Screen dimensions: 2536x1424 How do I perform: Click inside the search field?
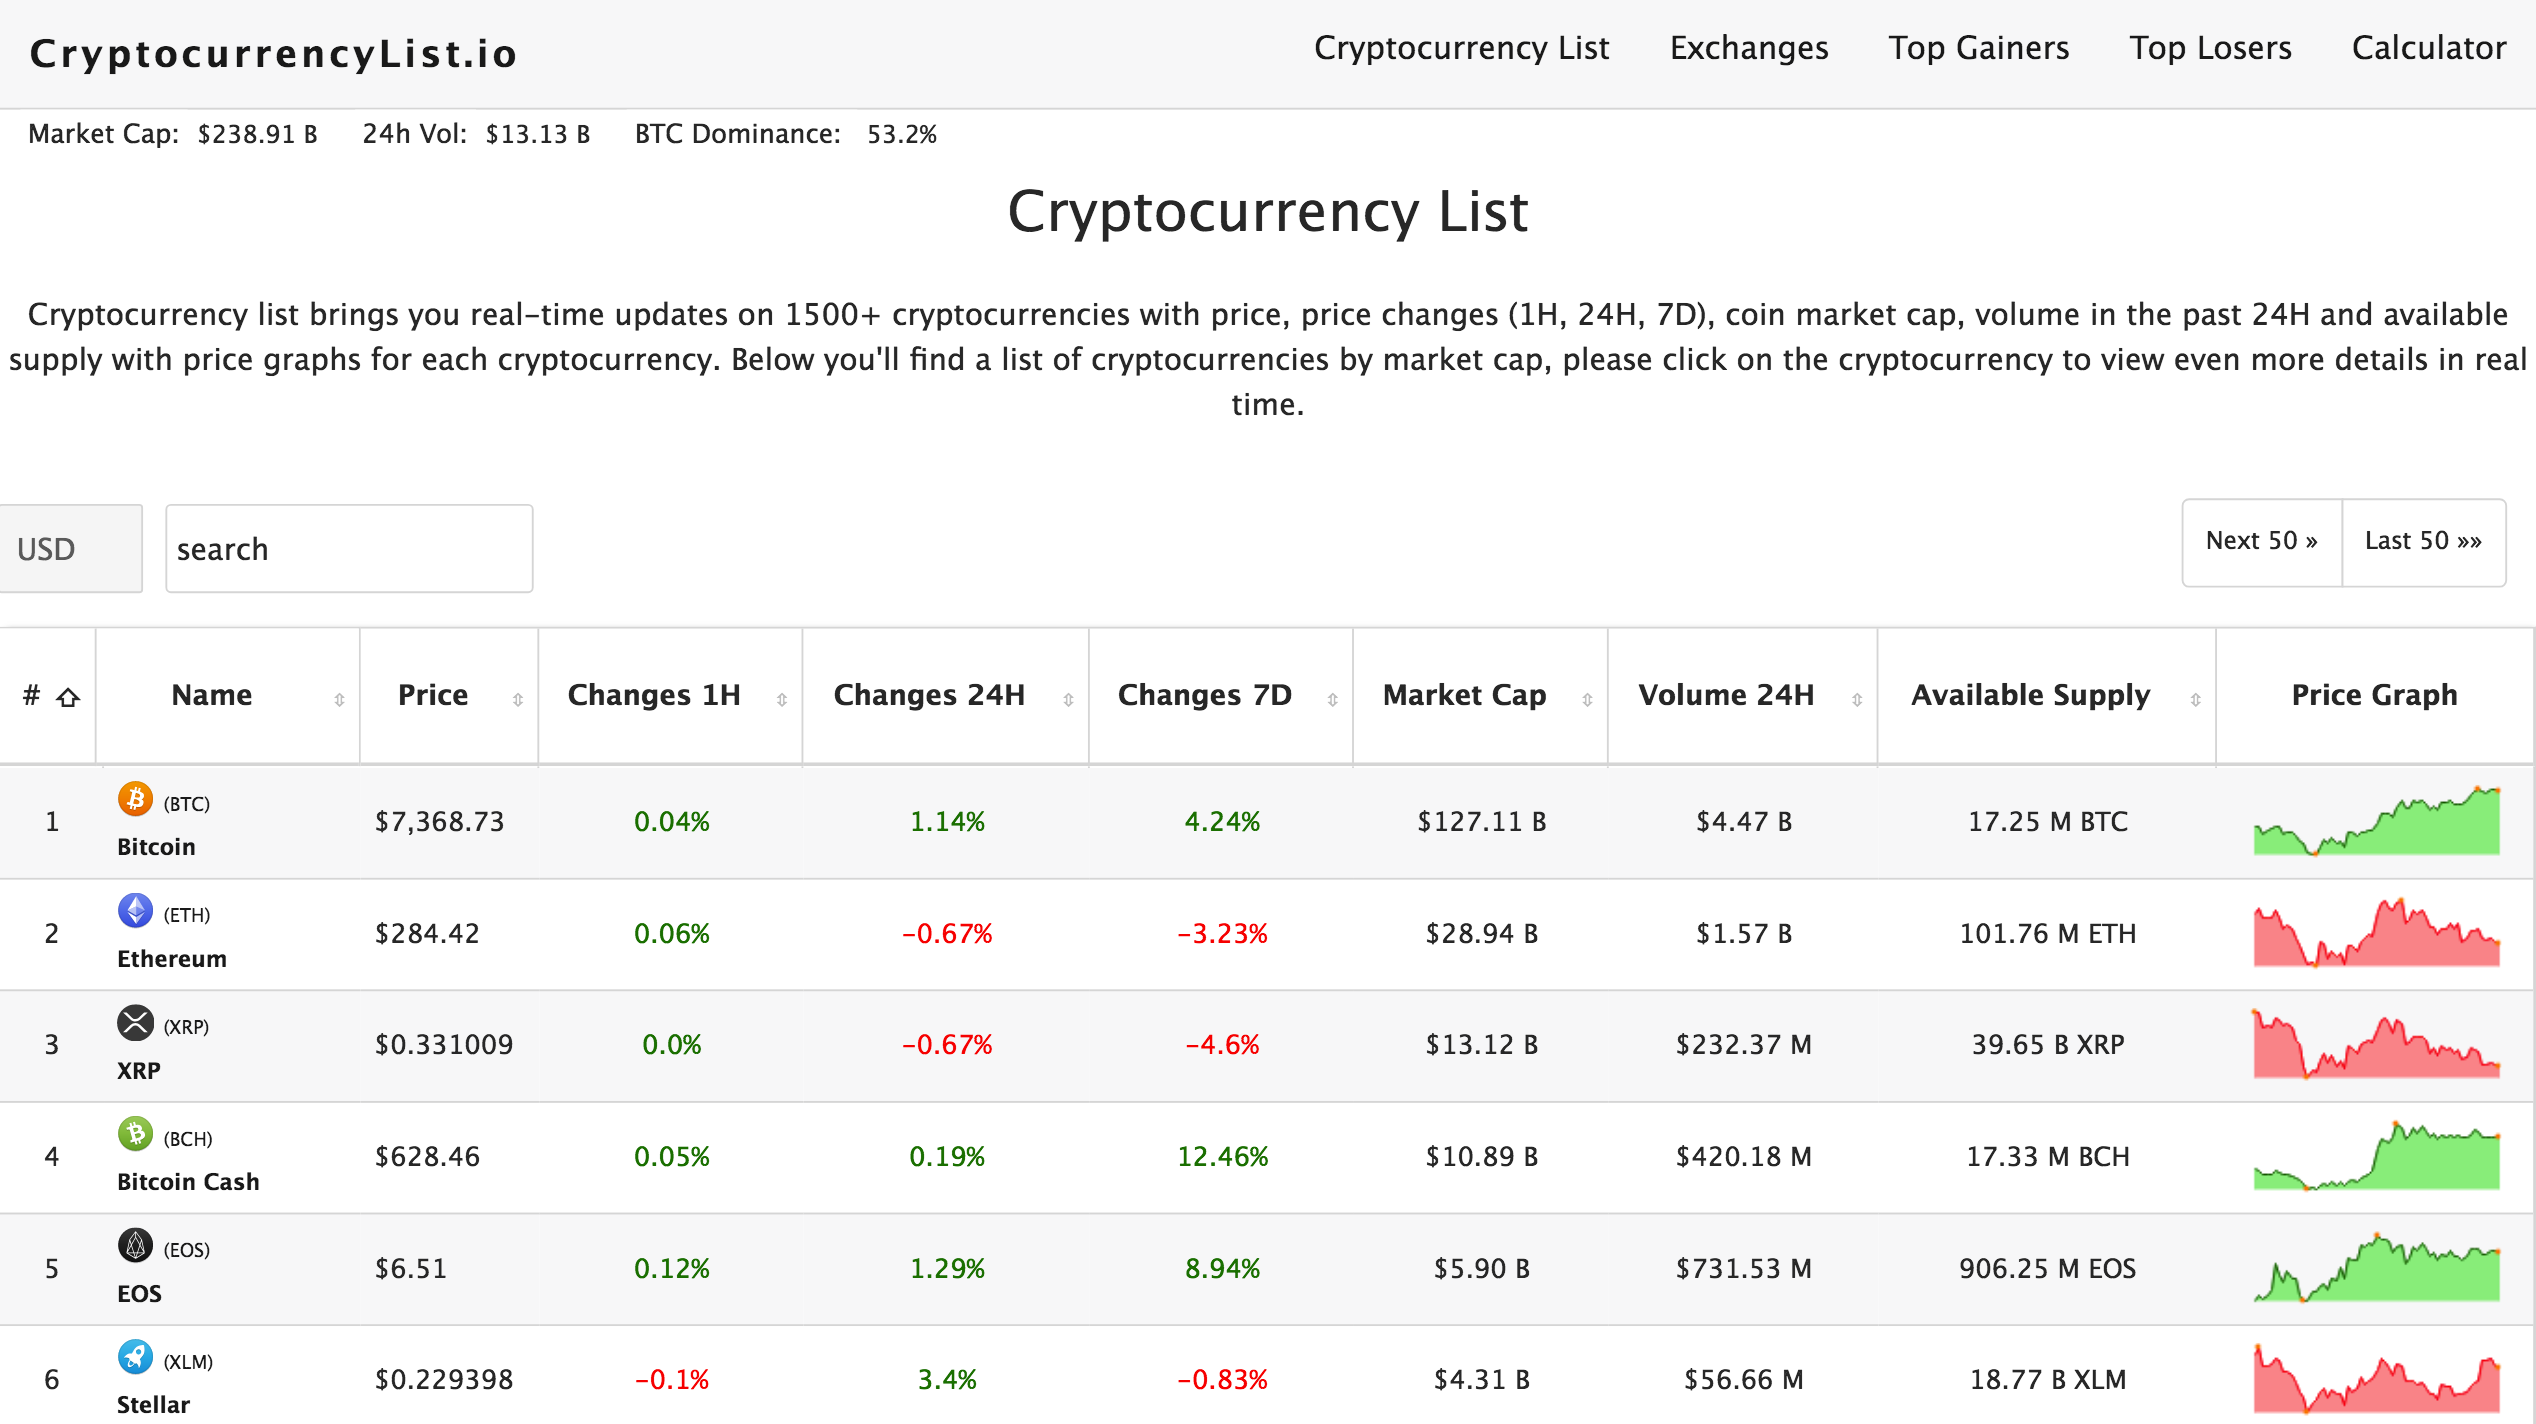click(x=349, y=548)
